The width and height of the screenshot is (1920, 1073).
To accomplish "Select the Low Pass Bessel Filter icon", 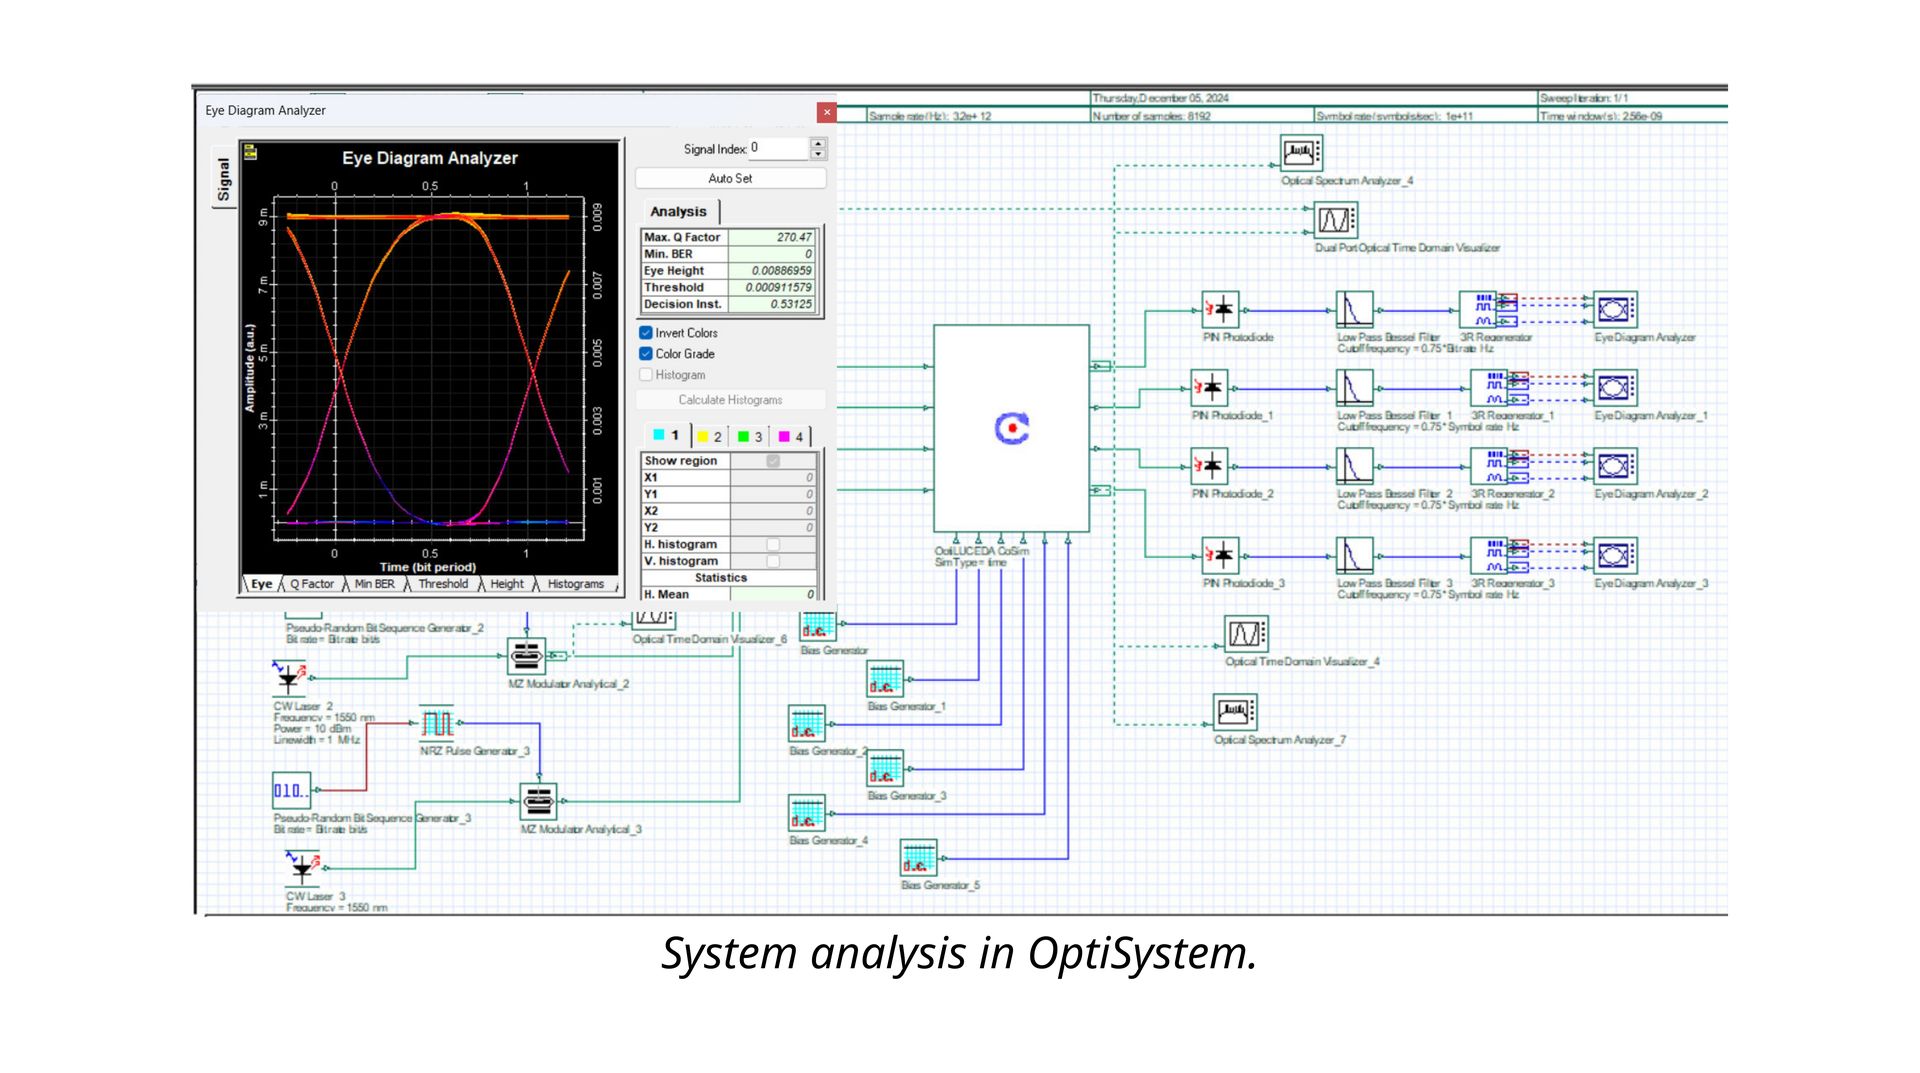I will coord(1354,309).
